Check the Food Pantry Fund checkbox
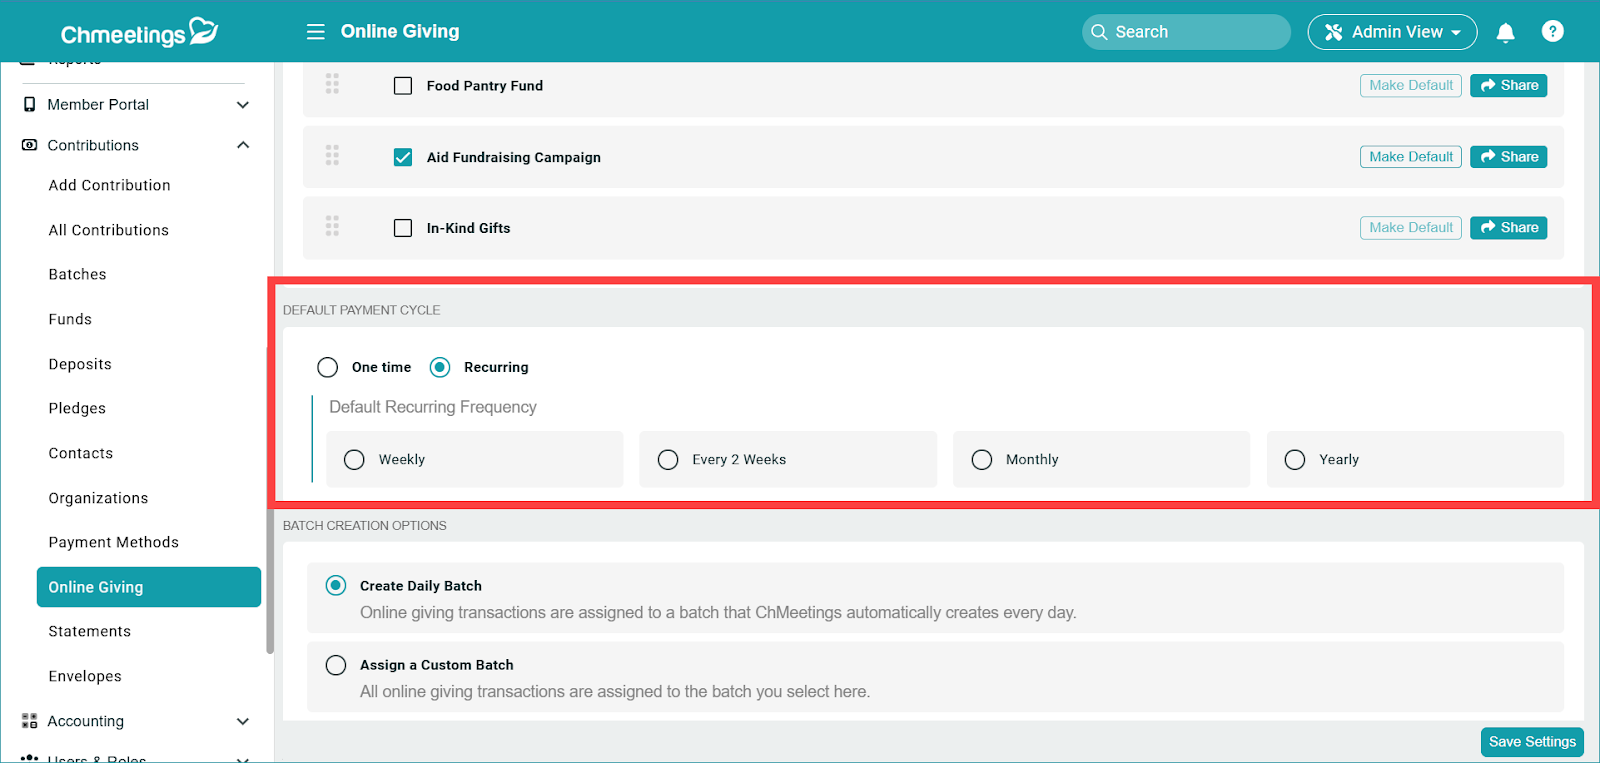 [x=403, y=86]
